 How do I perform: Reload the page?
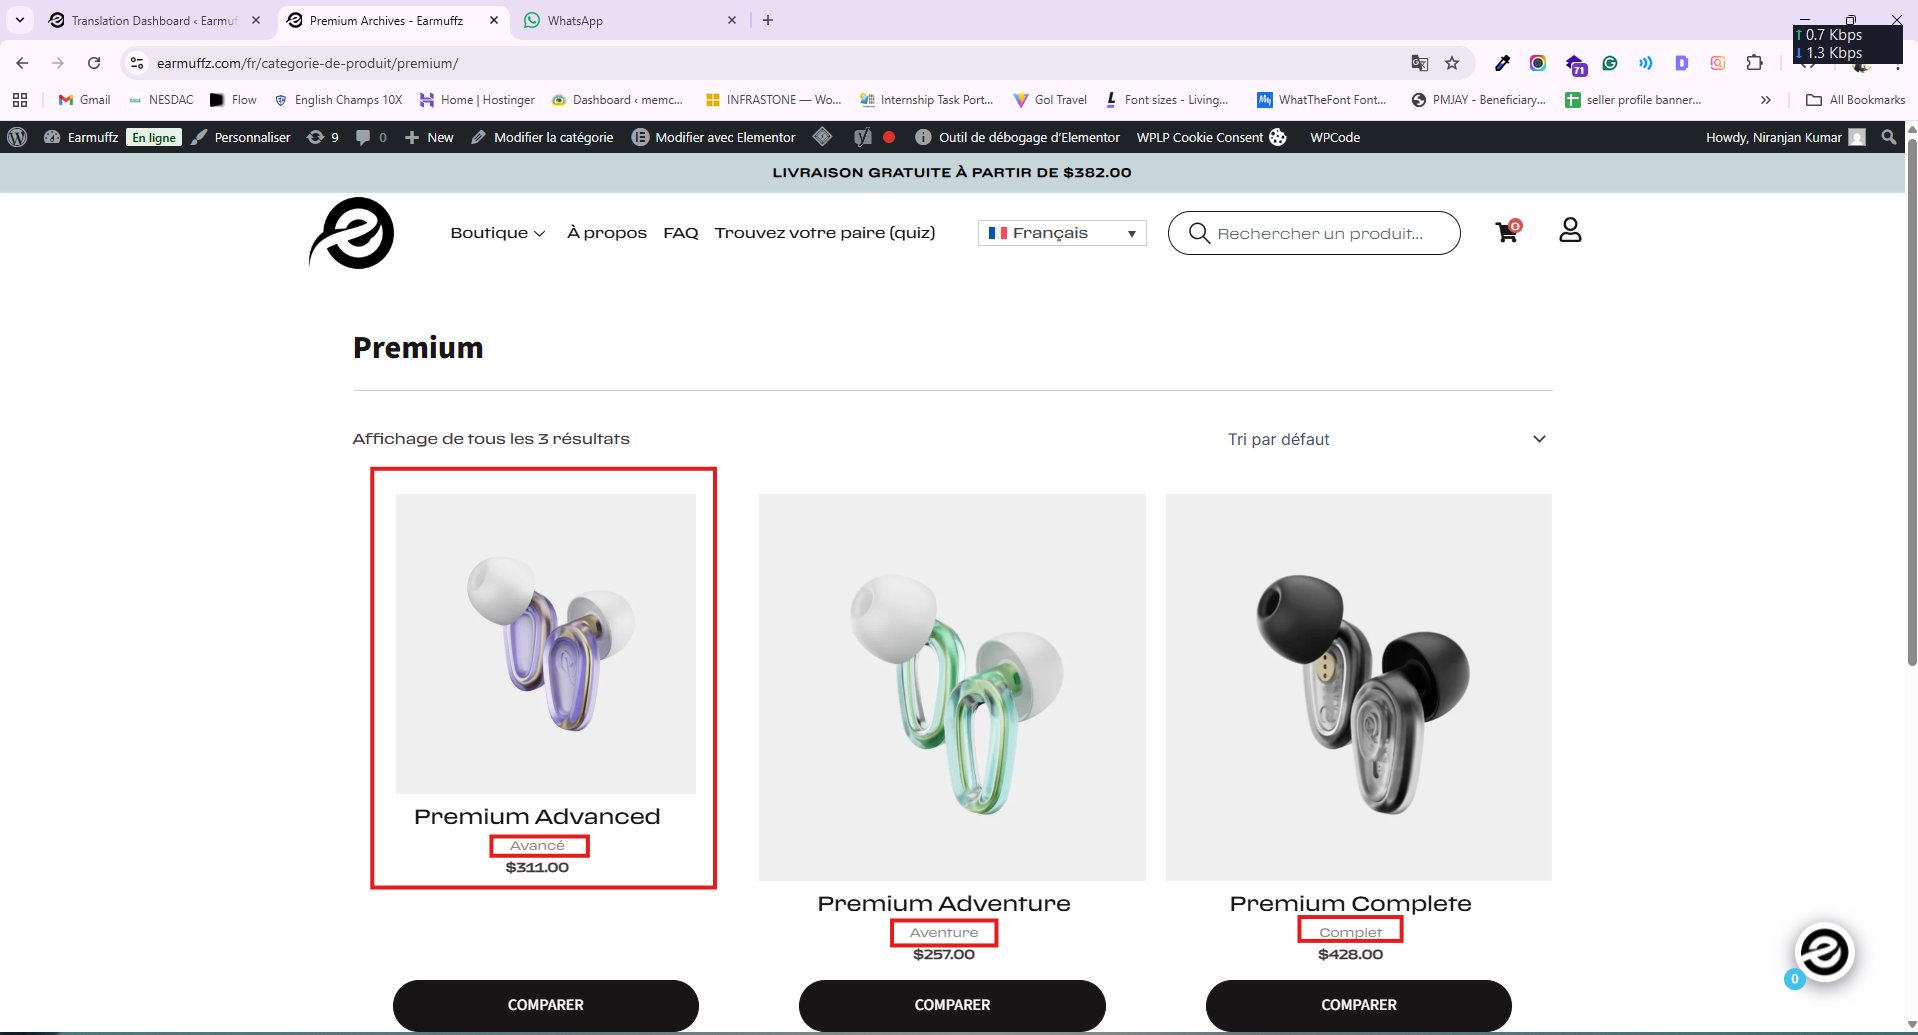pyautogui.click(x=94, y=63)
